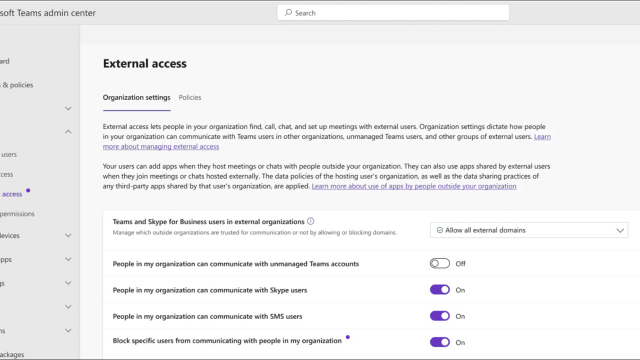Focus the Search input field
The image size is (640, 360).
[x=393, y=13]
